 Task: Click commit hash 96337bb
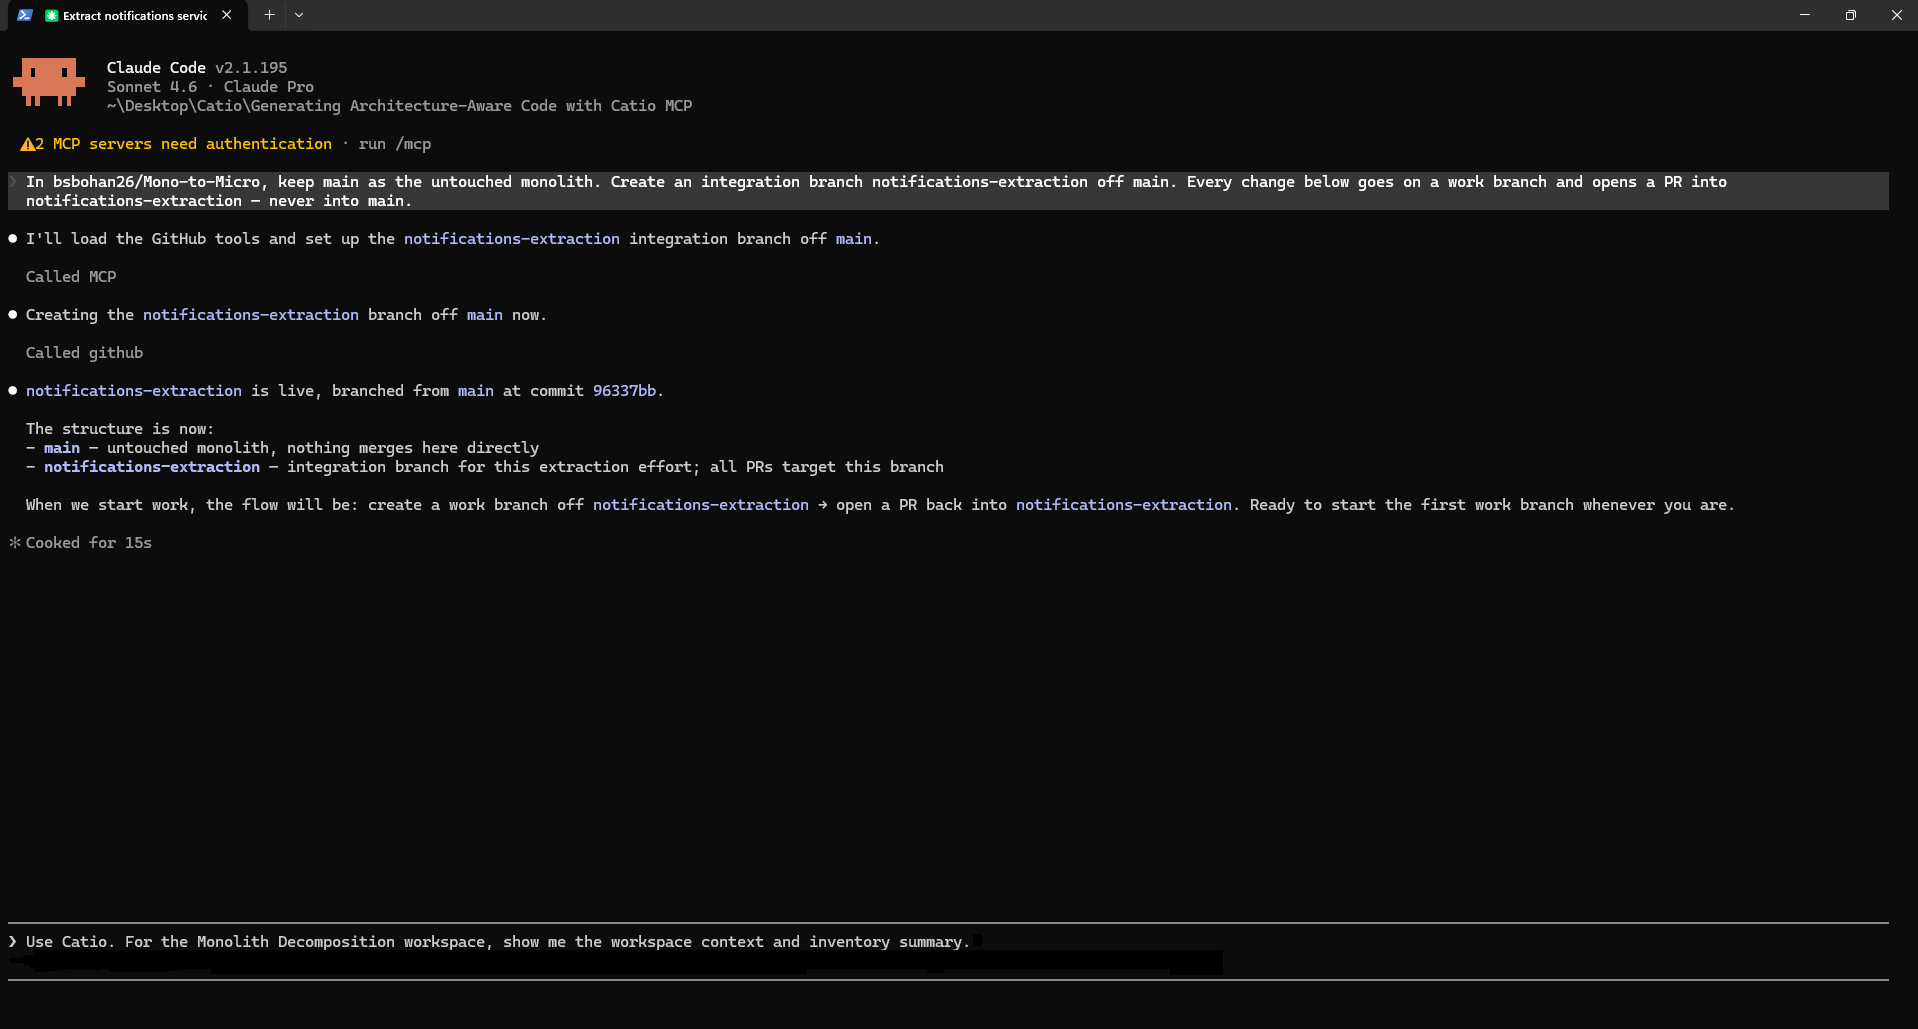(x=624, y=391)
